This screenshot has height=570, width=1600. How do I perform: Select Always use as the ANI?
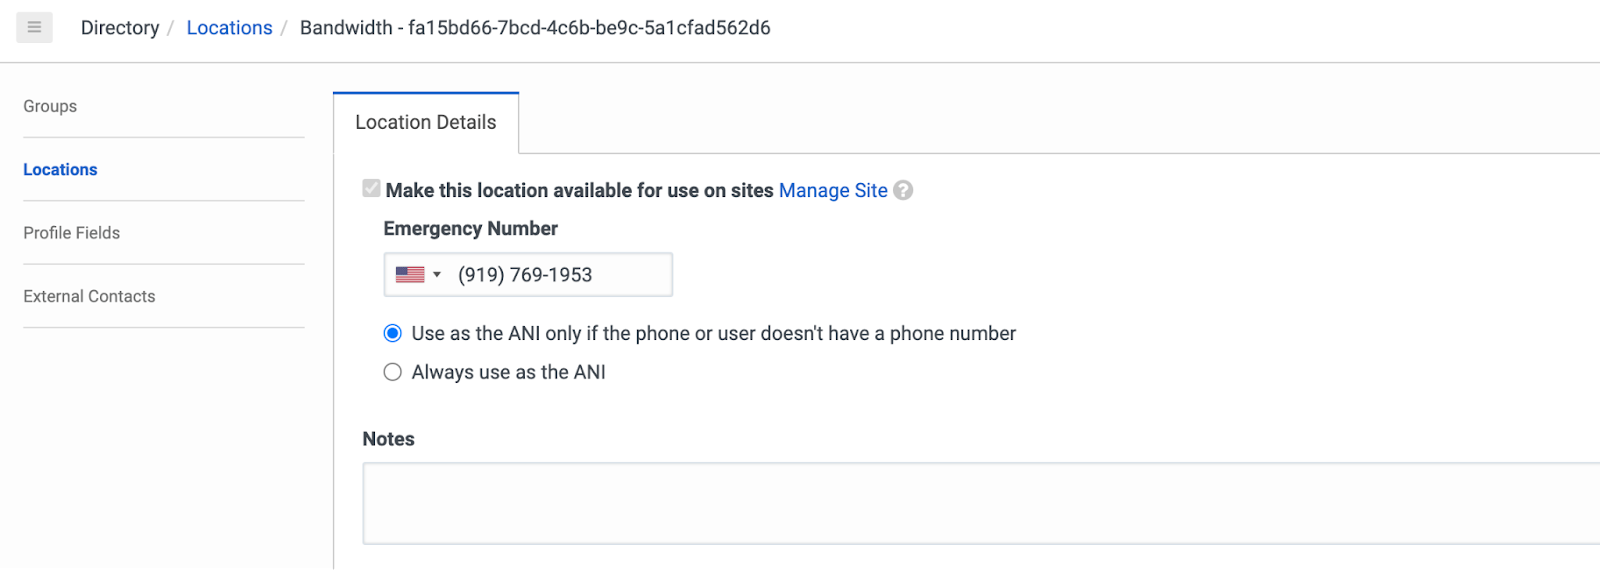(393, 372)
